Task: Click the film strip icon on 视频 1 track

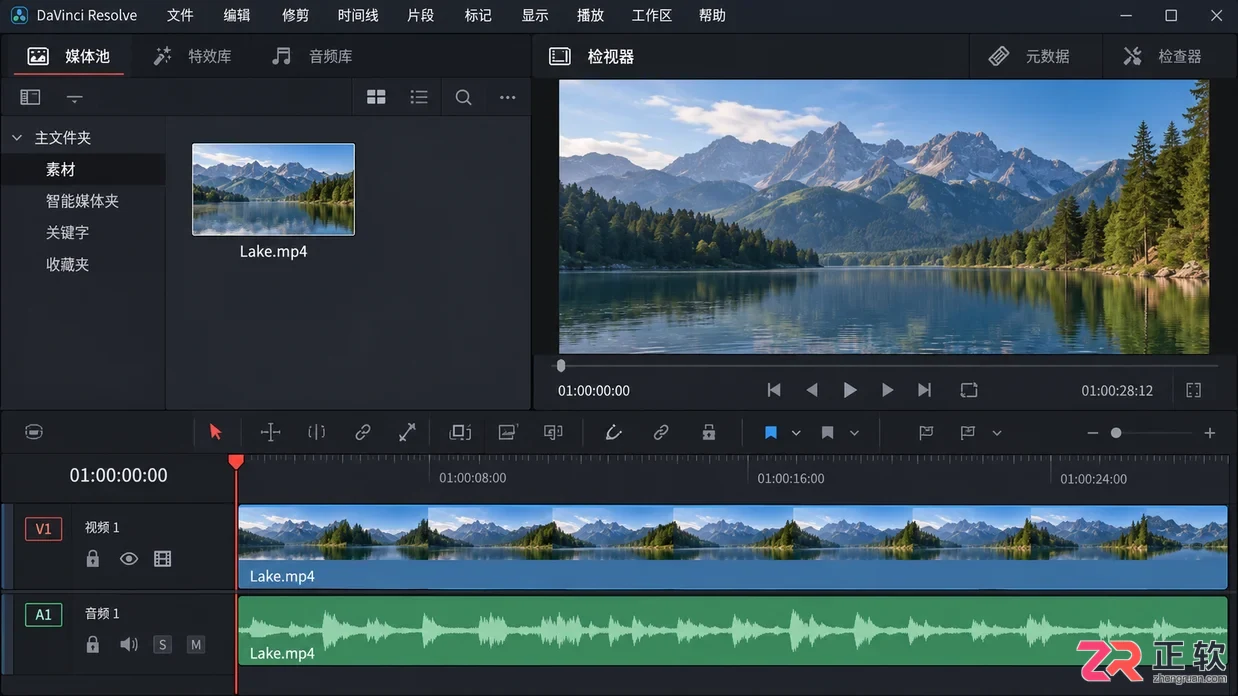Action: [163, 559]
